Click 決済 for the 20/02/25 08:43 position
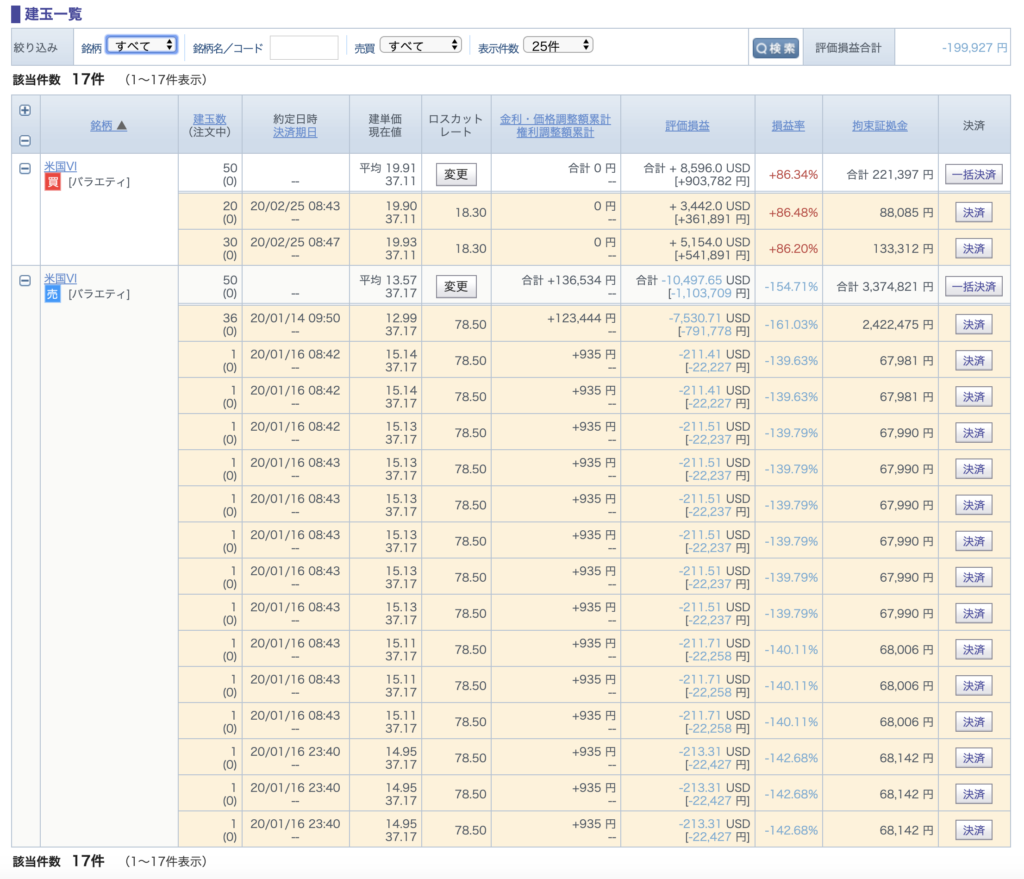The width and height of the screenshot is (1024, 879). coord(974,212)
